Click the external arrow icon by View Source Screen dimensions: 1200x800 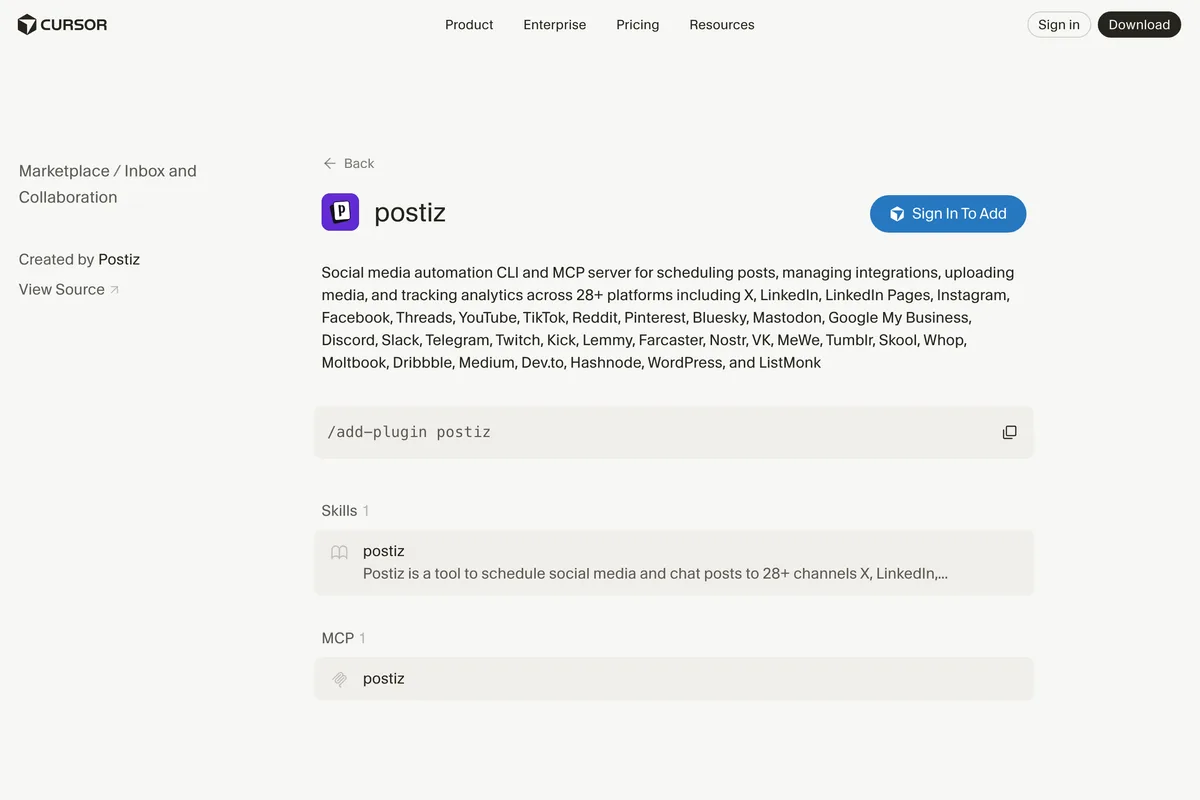point(114,290)
